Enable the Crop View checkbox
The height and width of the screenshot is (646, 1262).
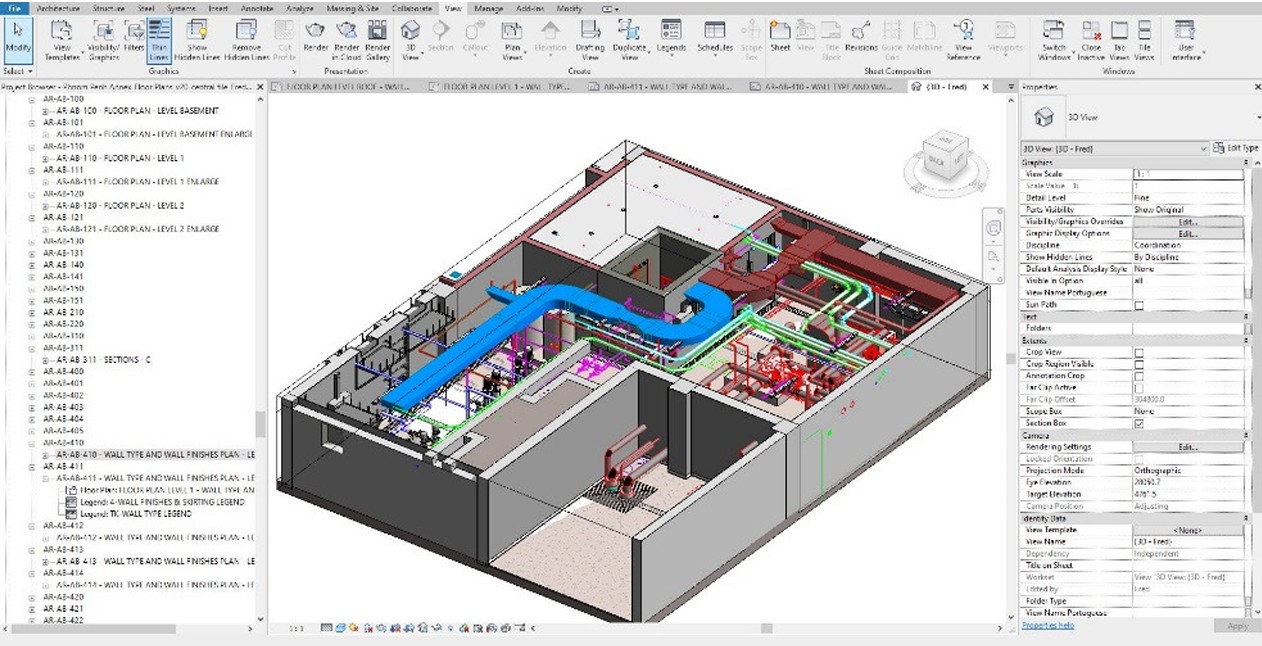coord(1139,353)
